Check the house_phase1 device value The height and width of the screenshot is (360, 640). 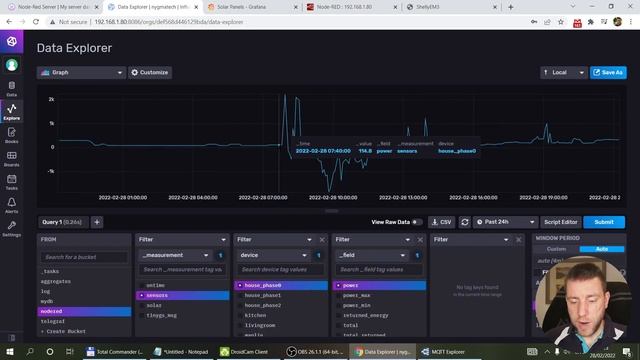240,295
